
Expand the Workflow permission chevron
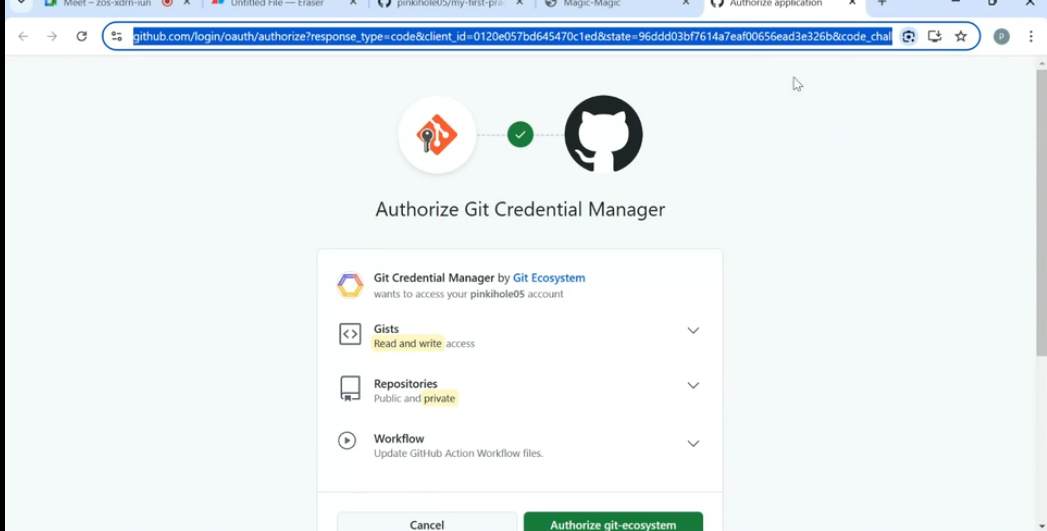[x=693, y=444]
